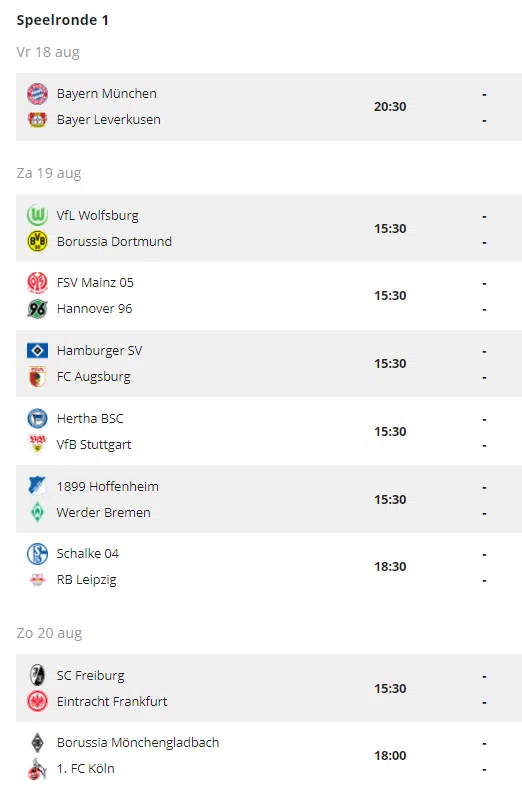522x789 pixels.
Task: Click the Bayer Leverkusen crest icon
Action: [x=37, y=120]
